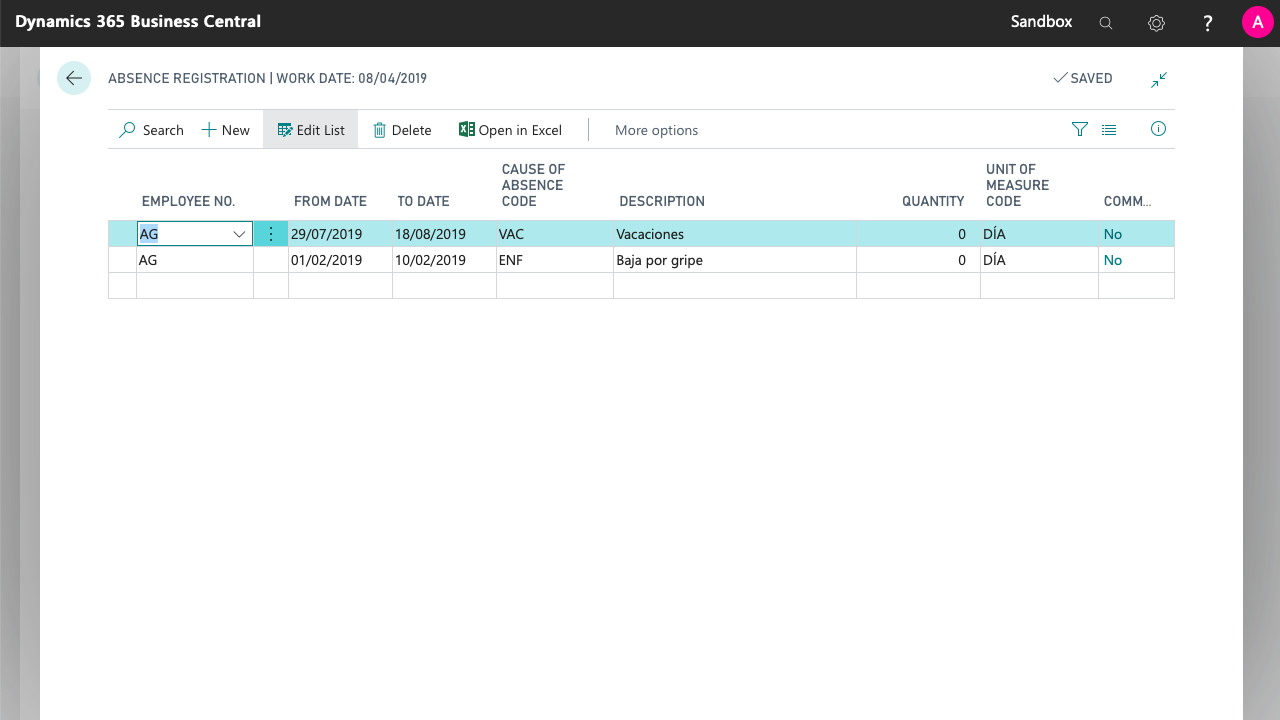Open the help question mark
Viewport: 1280px width, 720px height.
(x=1208, y=23)
